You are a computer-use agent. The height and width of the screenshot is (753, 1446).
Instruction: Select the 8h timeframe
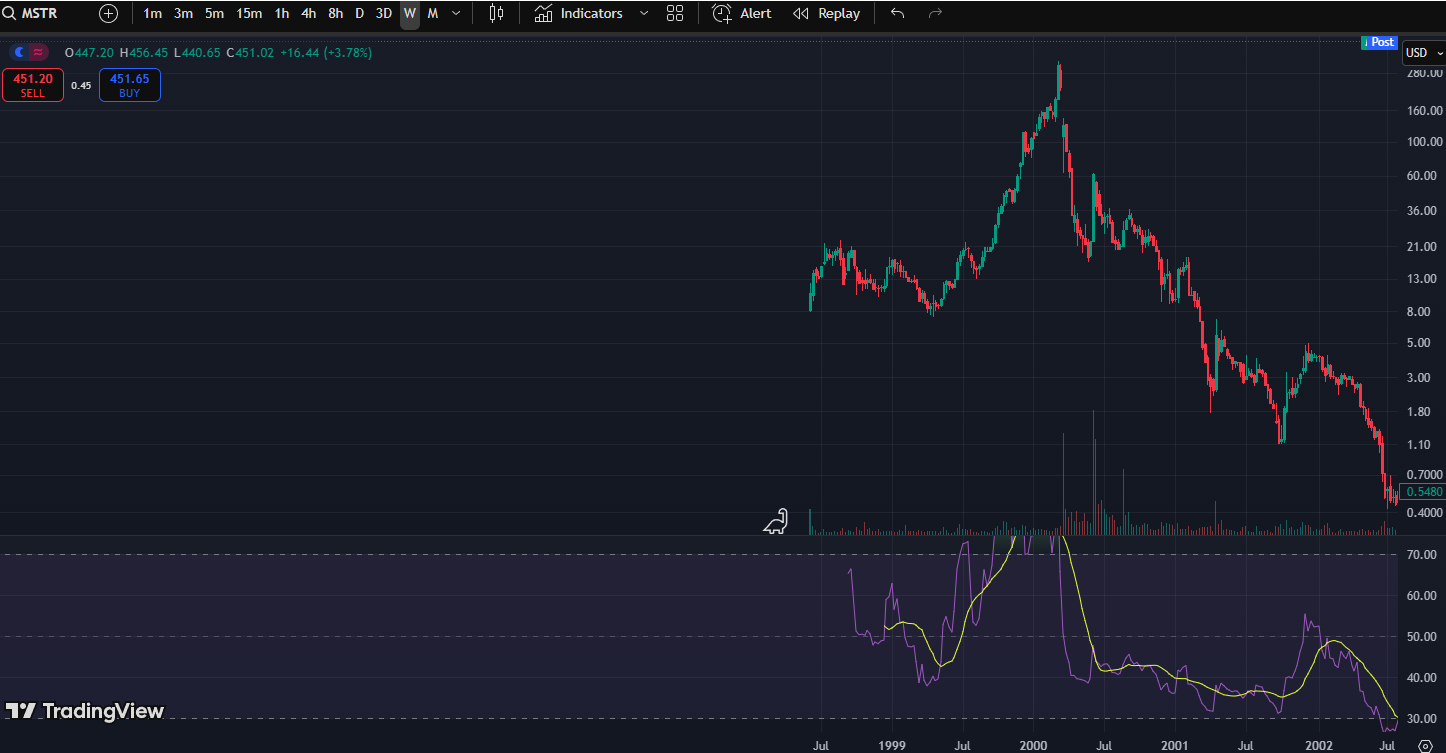335,14
